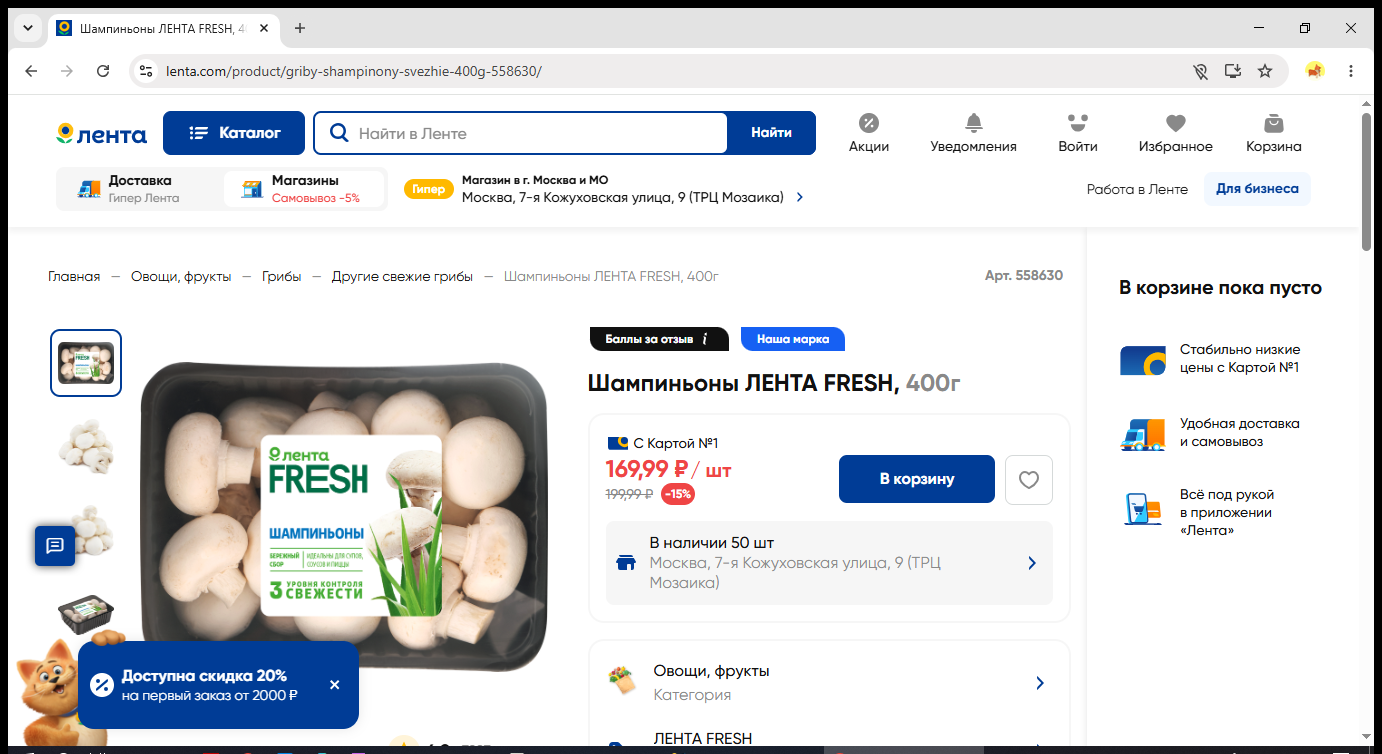Open the chat support widget

[x=55, y=545]
